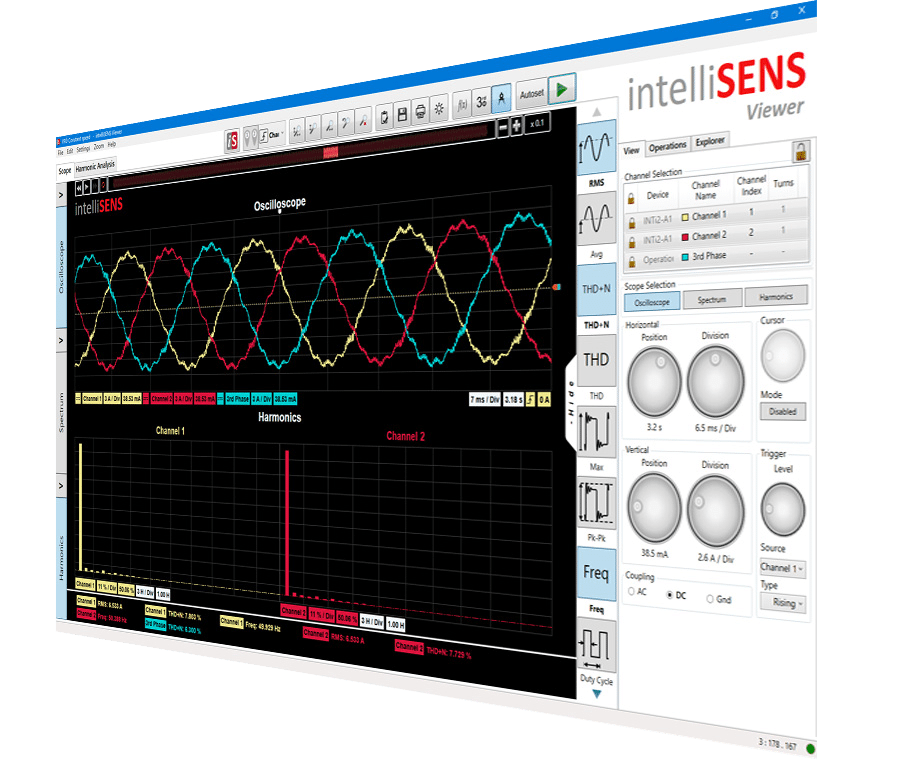Click the Vertical Division knob
Viewport: 900px width, 760px height.
click(x=716, y=511)
